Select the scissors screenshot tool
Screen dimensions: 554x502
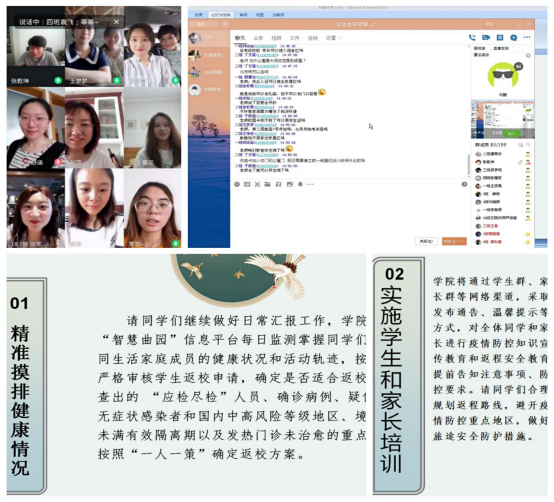click(x=257, y=184)
